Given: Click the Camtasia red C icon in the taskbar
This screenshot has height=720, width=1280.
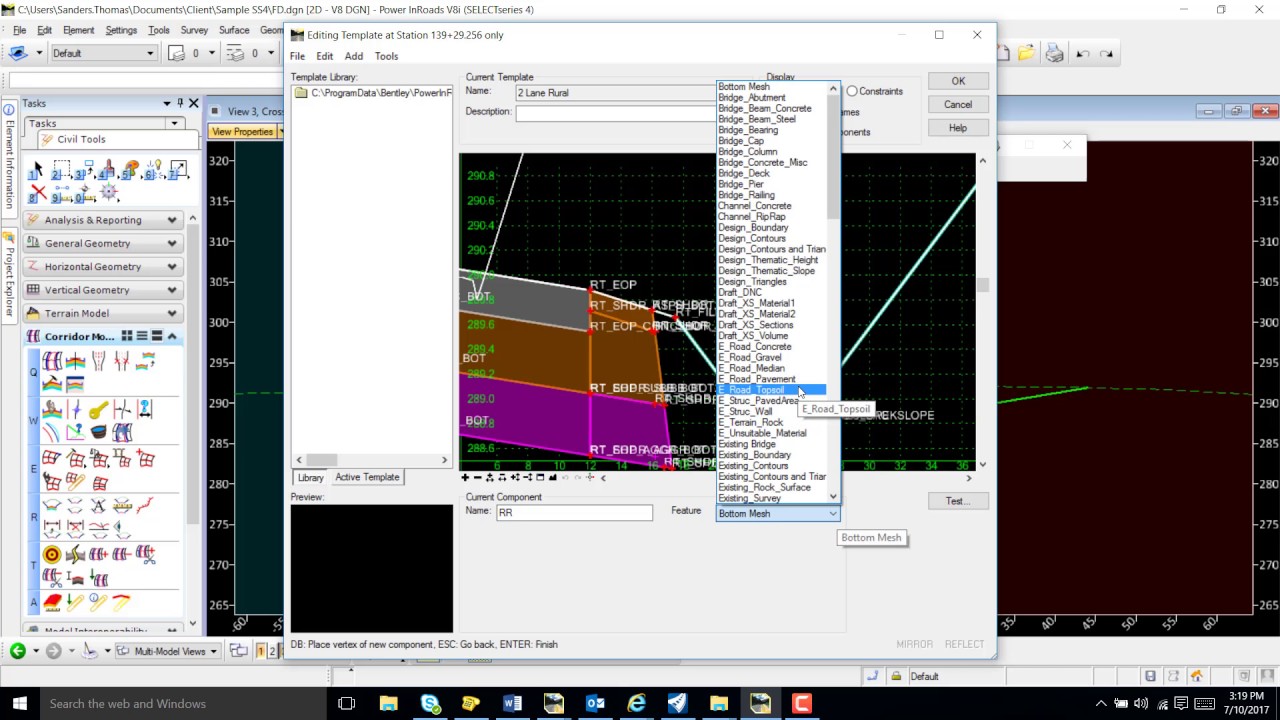Looking at the screenshot, I should pos(801,704).
